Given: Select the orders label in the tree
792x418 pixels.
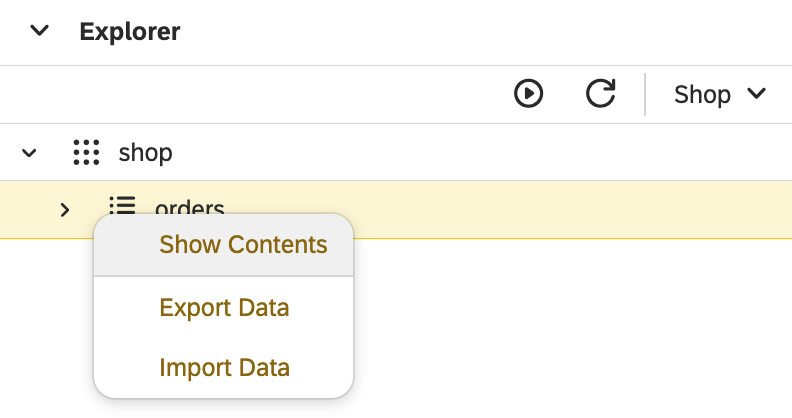Looking at the screenshot, I should (189, 207).
